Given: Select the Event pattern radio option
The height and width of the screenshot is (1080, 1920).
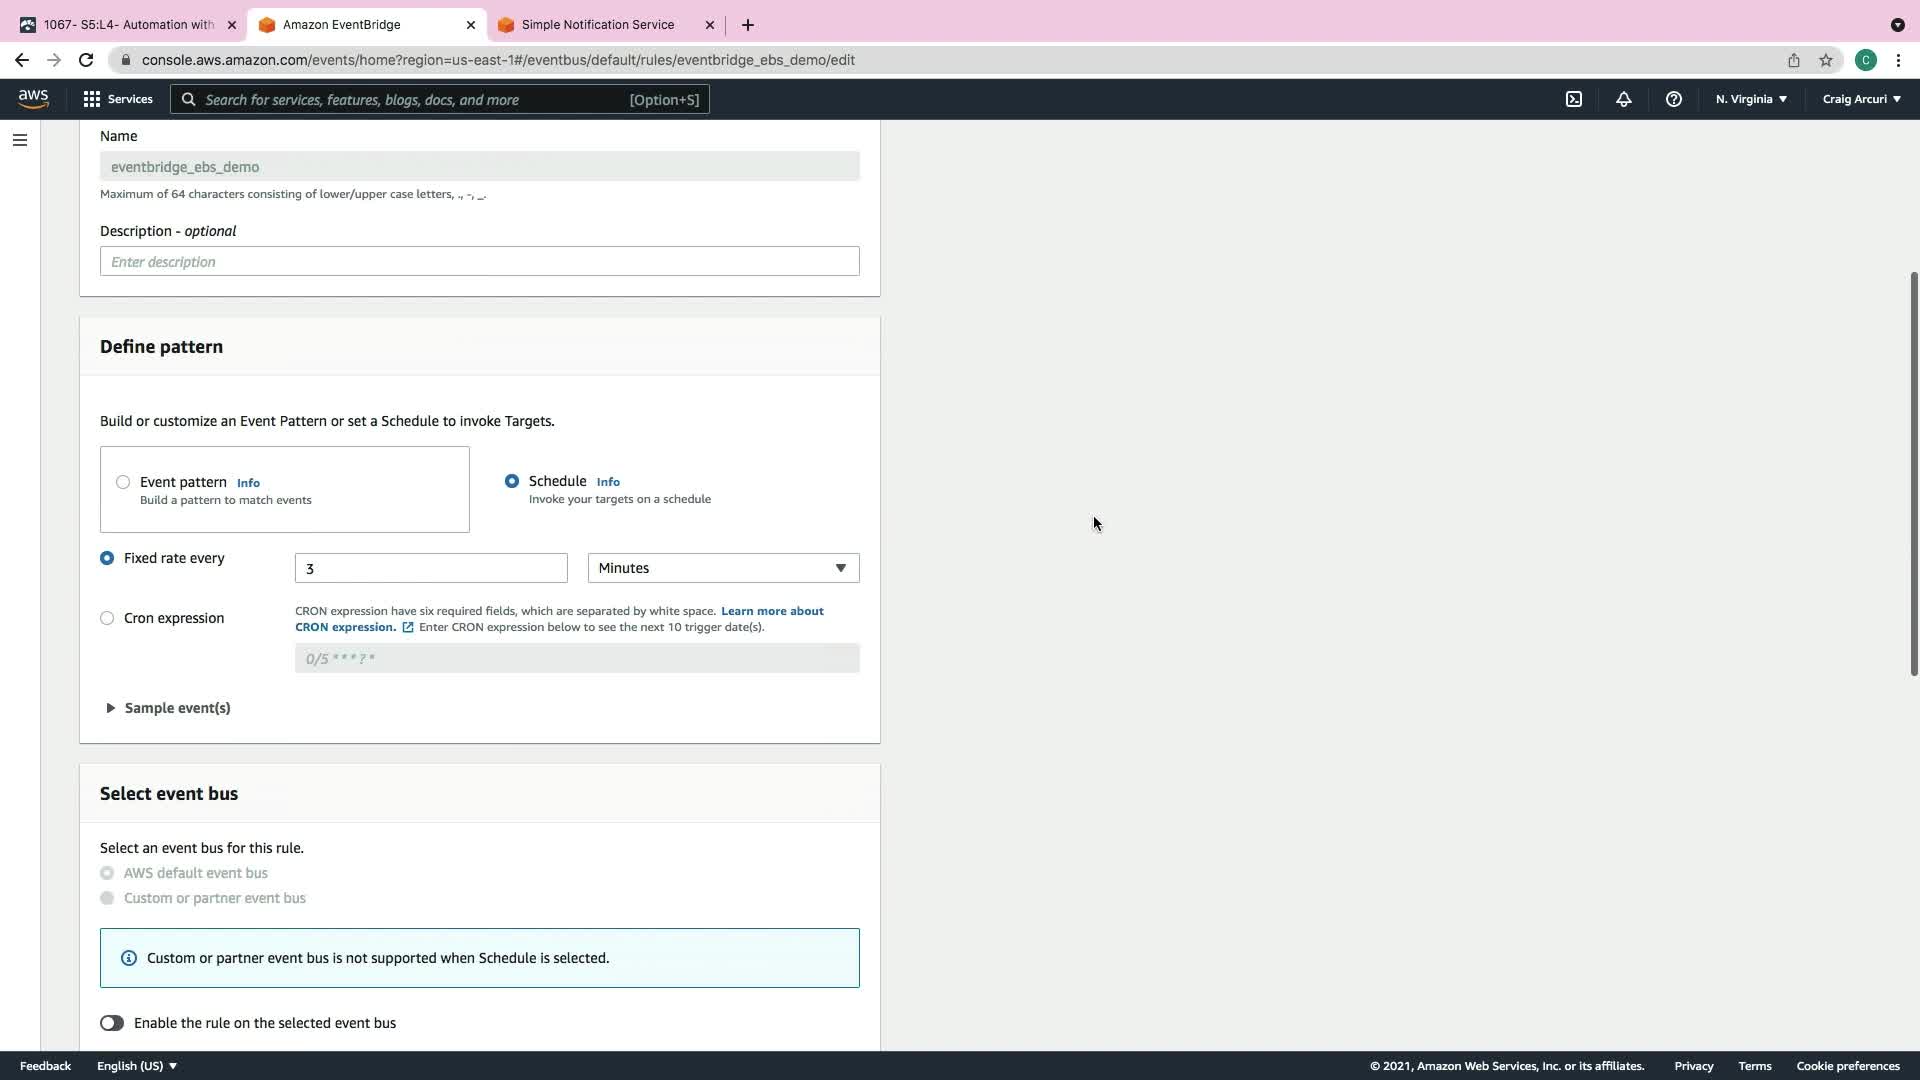Looking at the screenshot, I should coord(123,482).
